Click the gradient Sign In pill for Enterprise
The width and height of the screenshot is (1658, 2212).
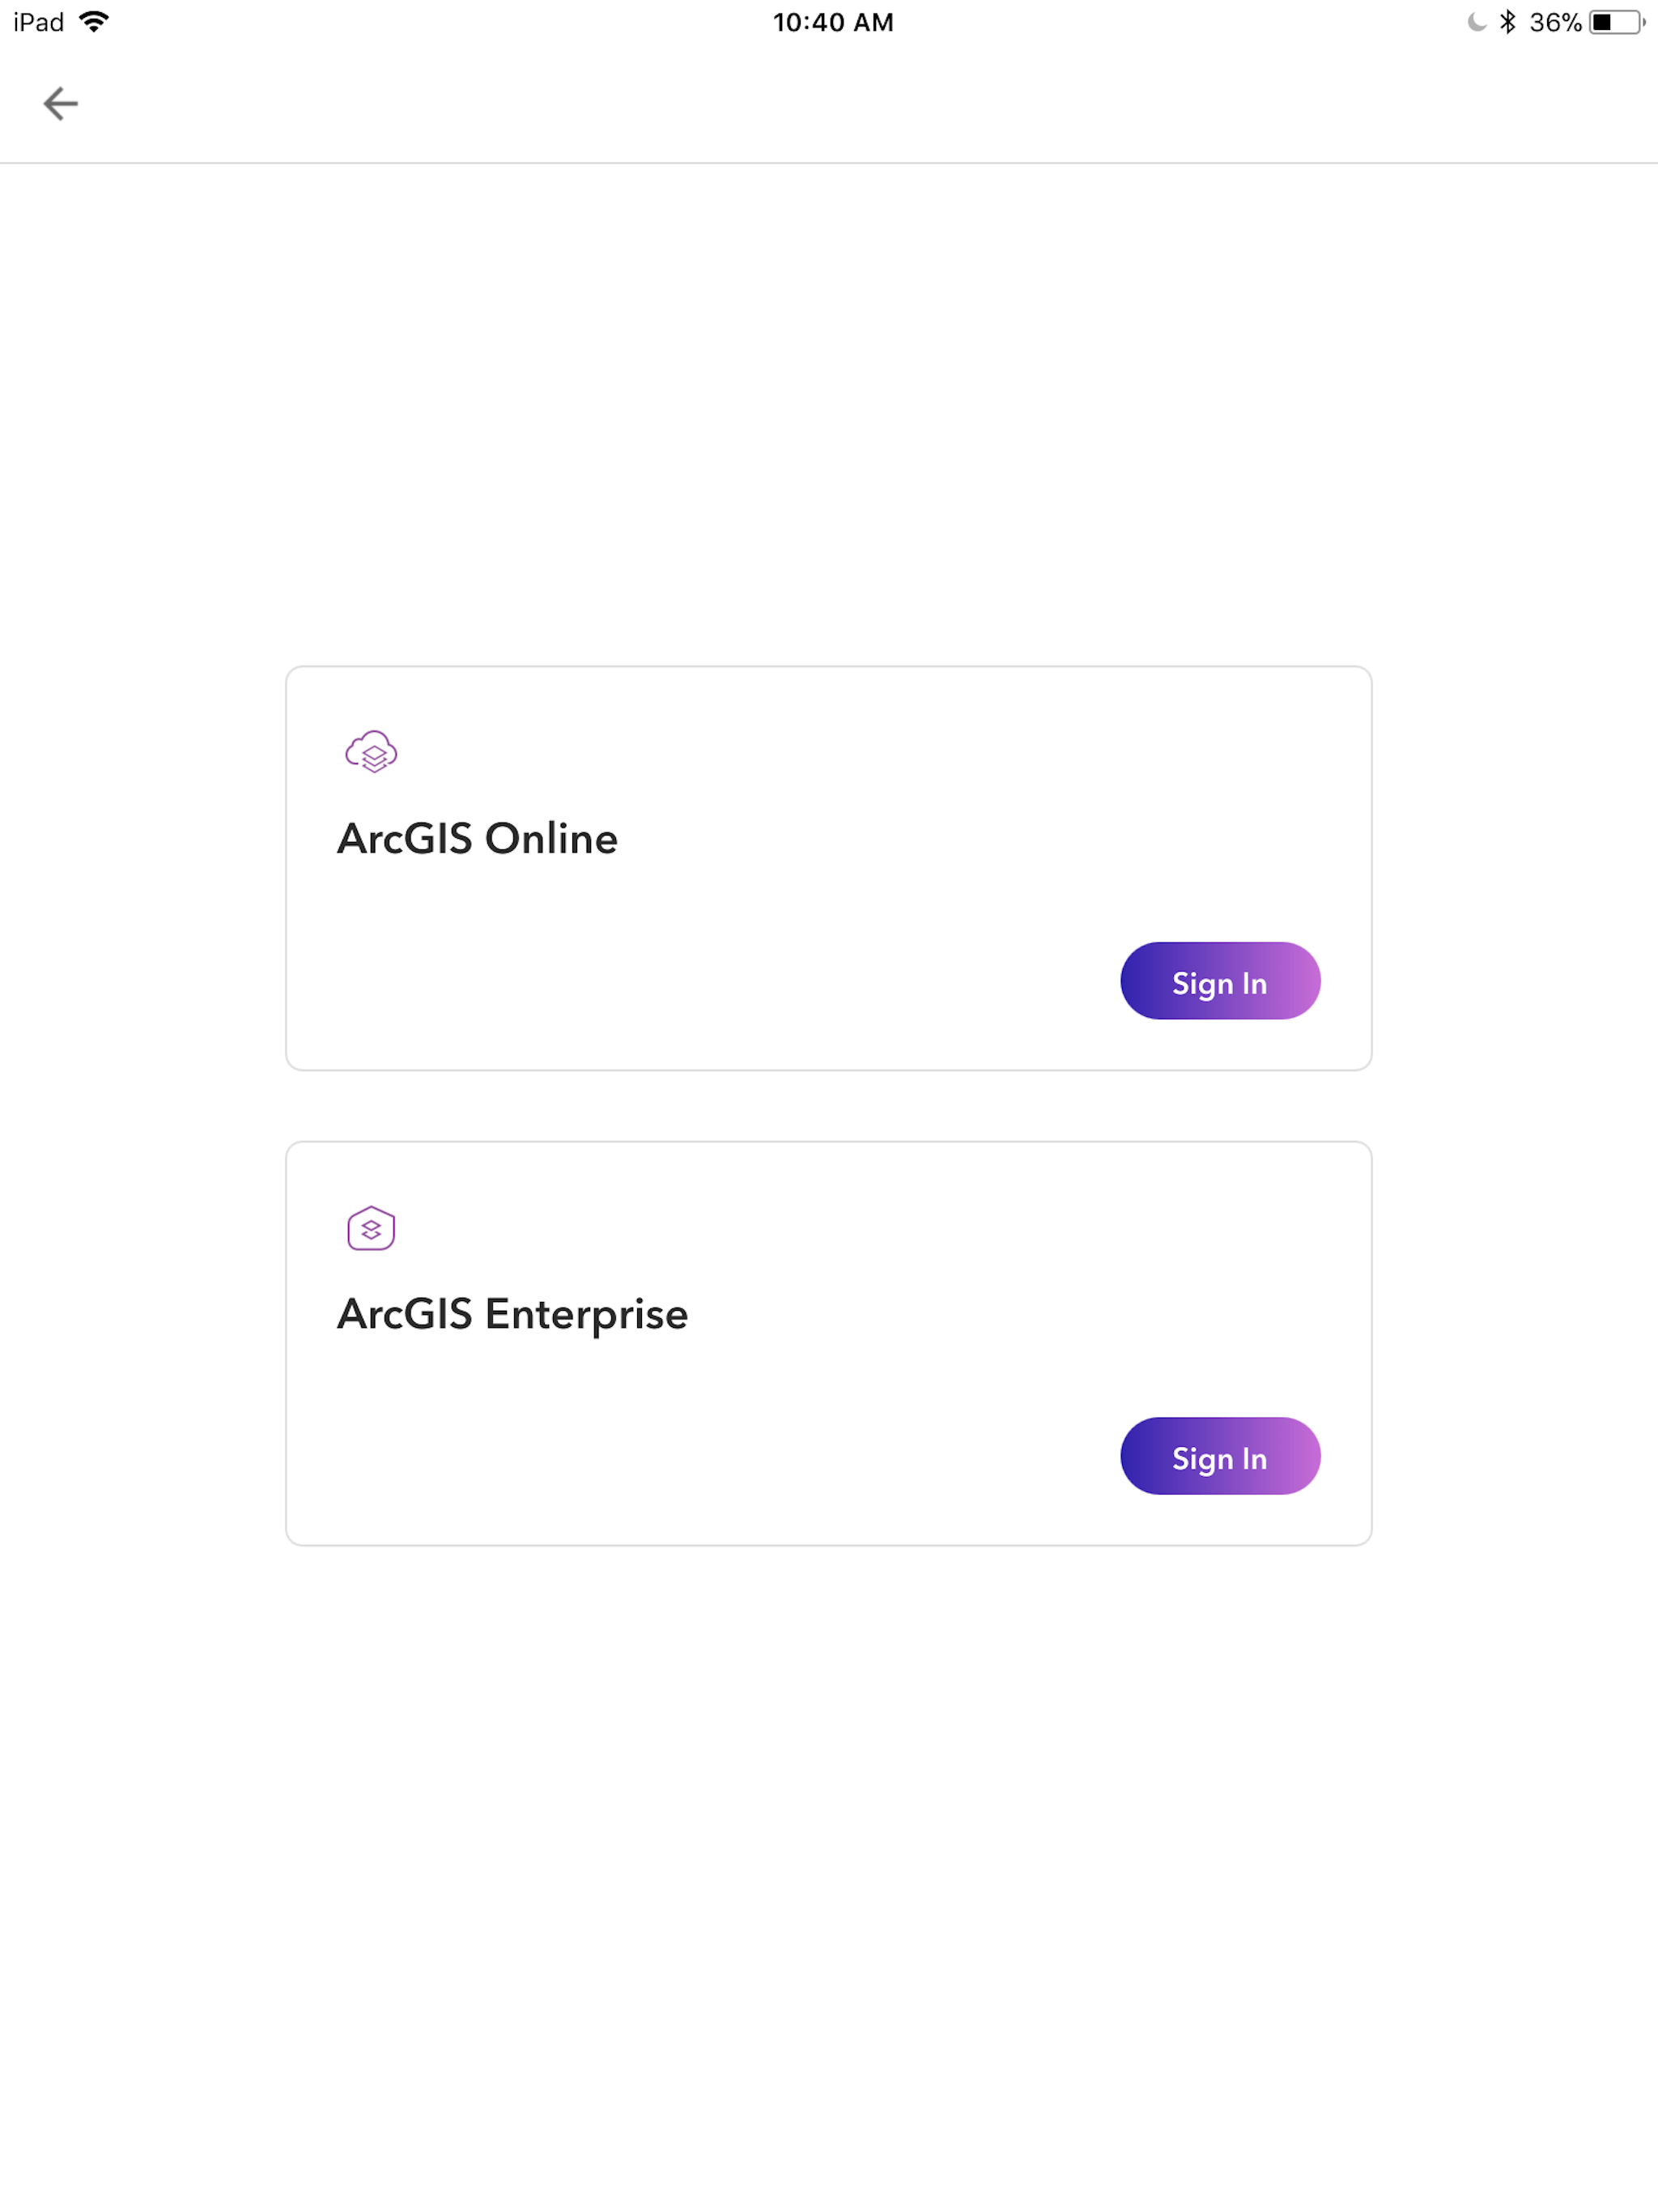[x=1220, y=1457]
